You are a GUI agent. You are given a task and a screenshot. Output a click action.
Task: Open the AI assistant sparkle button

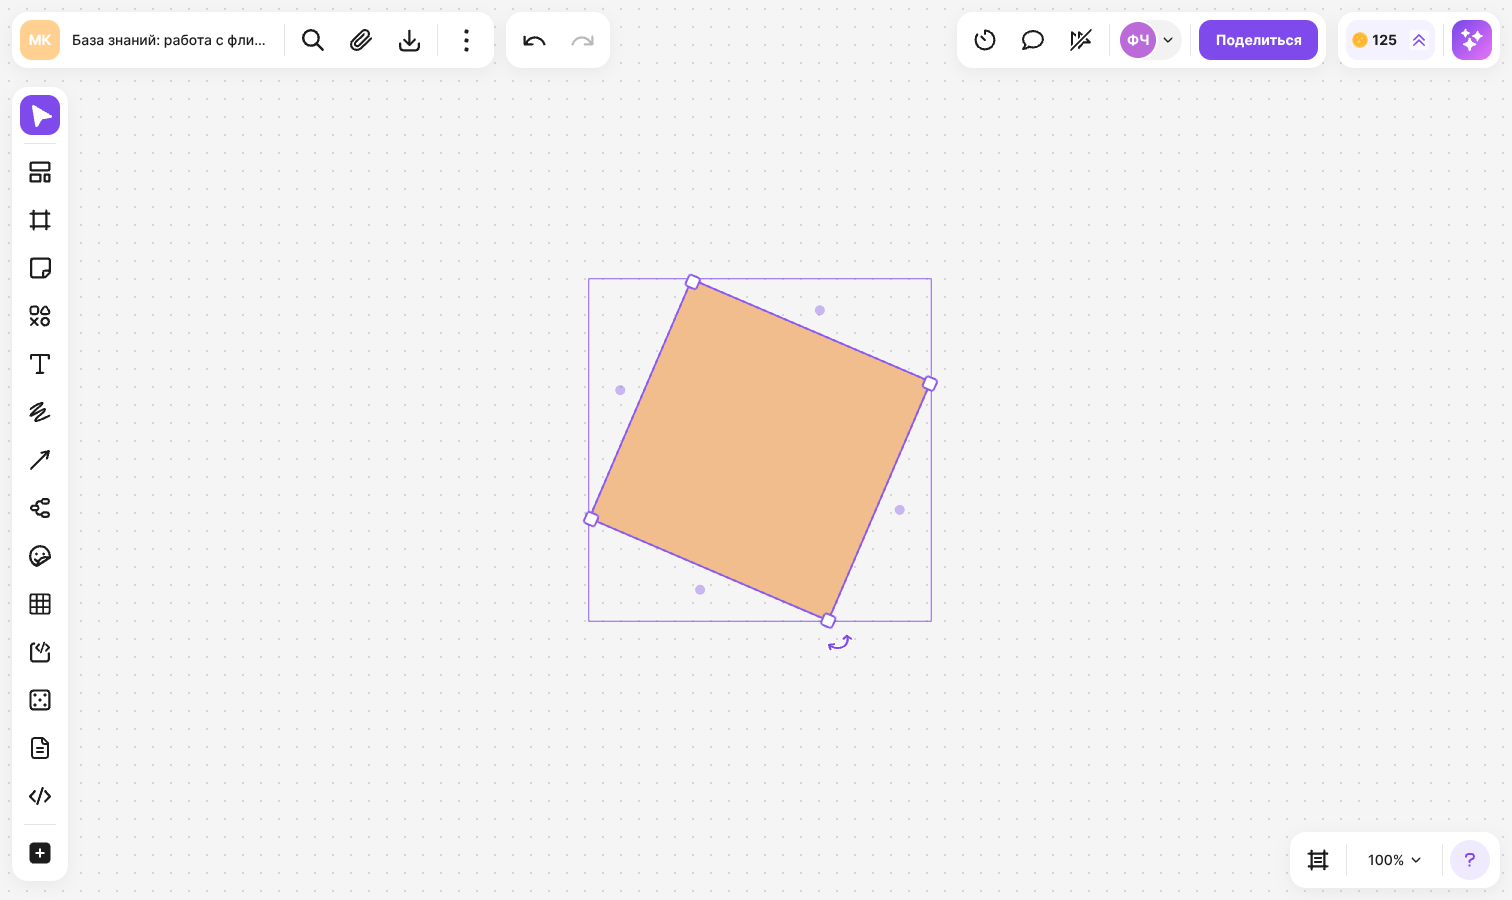click(1472, 40)
